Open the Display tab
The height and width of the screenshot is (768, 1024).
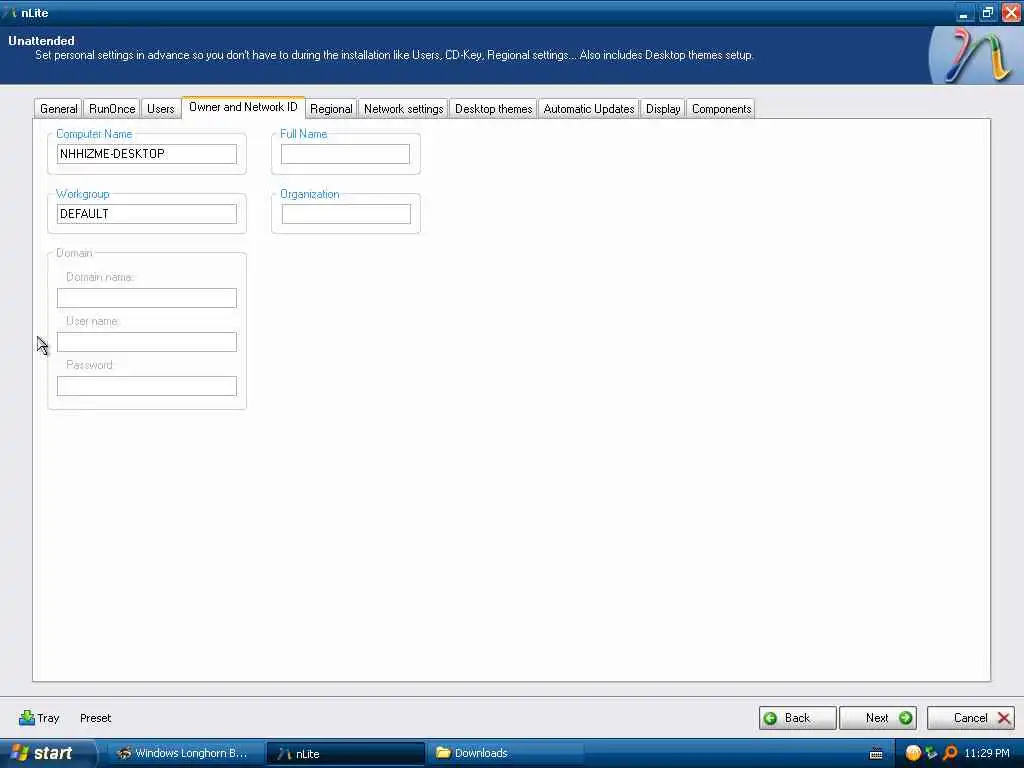tap(663, 108)
